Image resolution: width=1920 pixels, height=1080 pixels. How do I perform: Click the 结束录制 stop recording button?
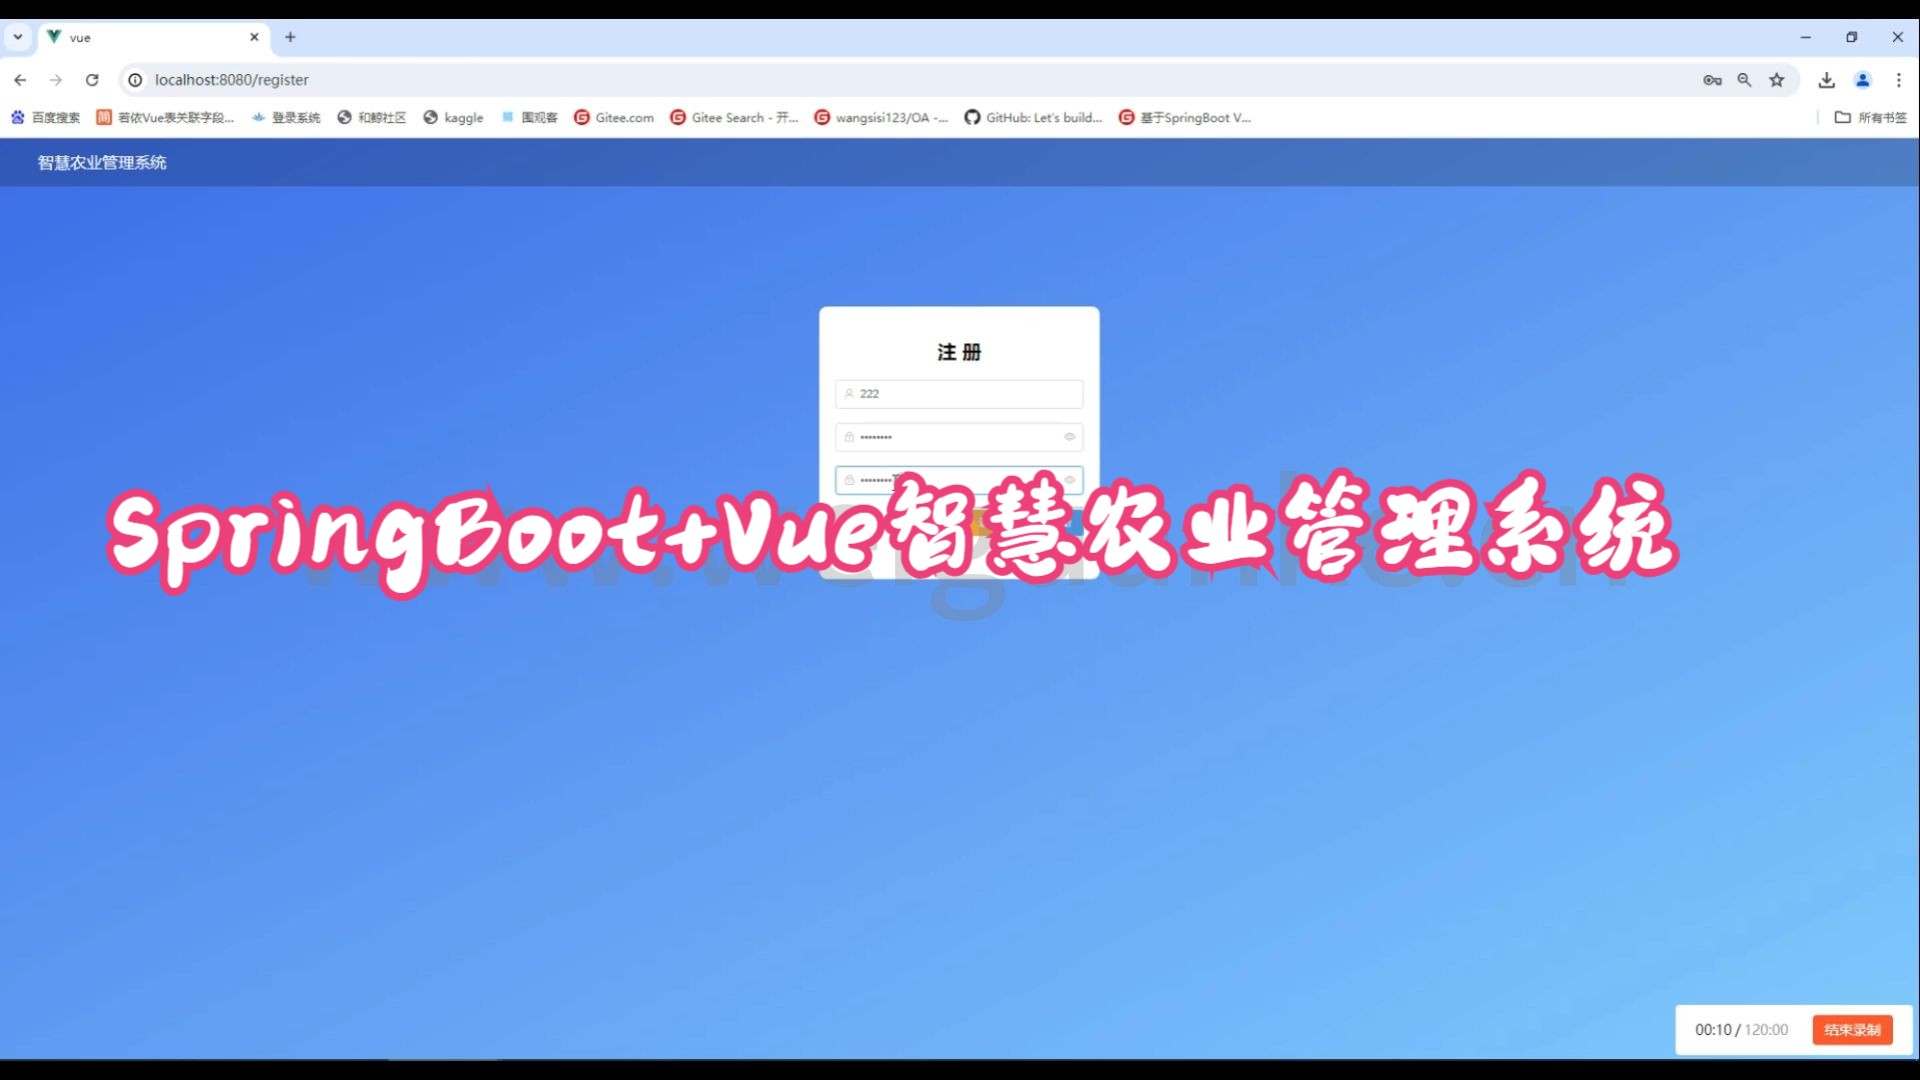[1852, 1030]
